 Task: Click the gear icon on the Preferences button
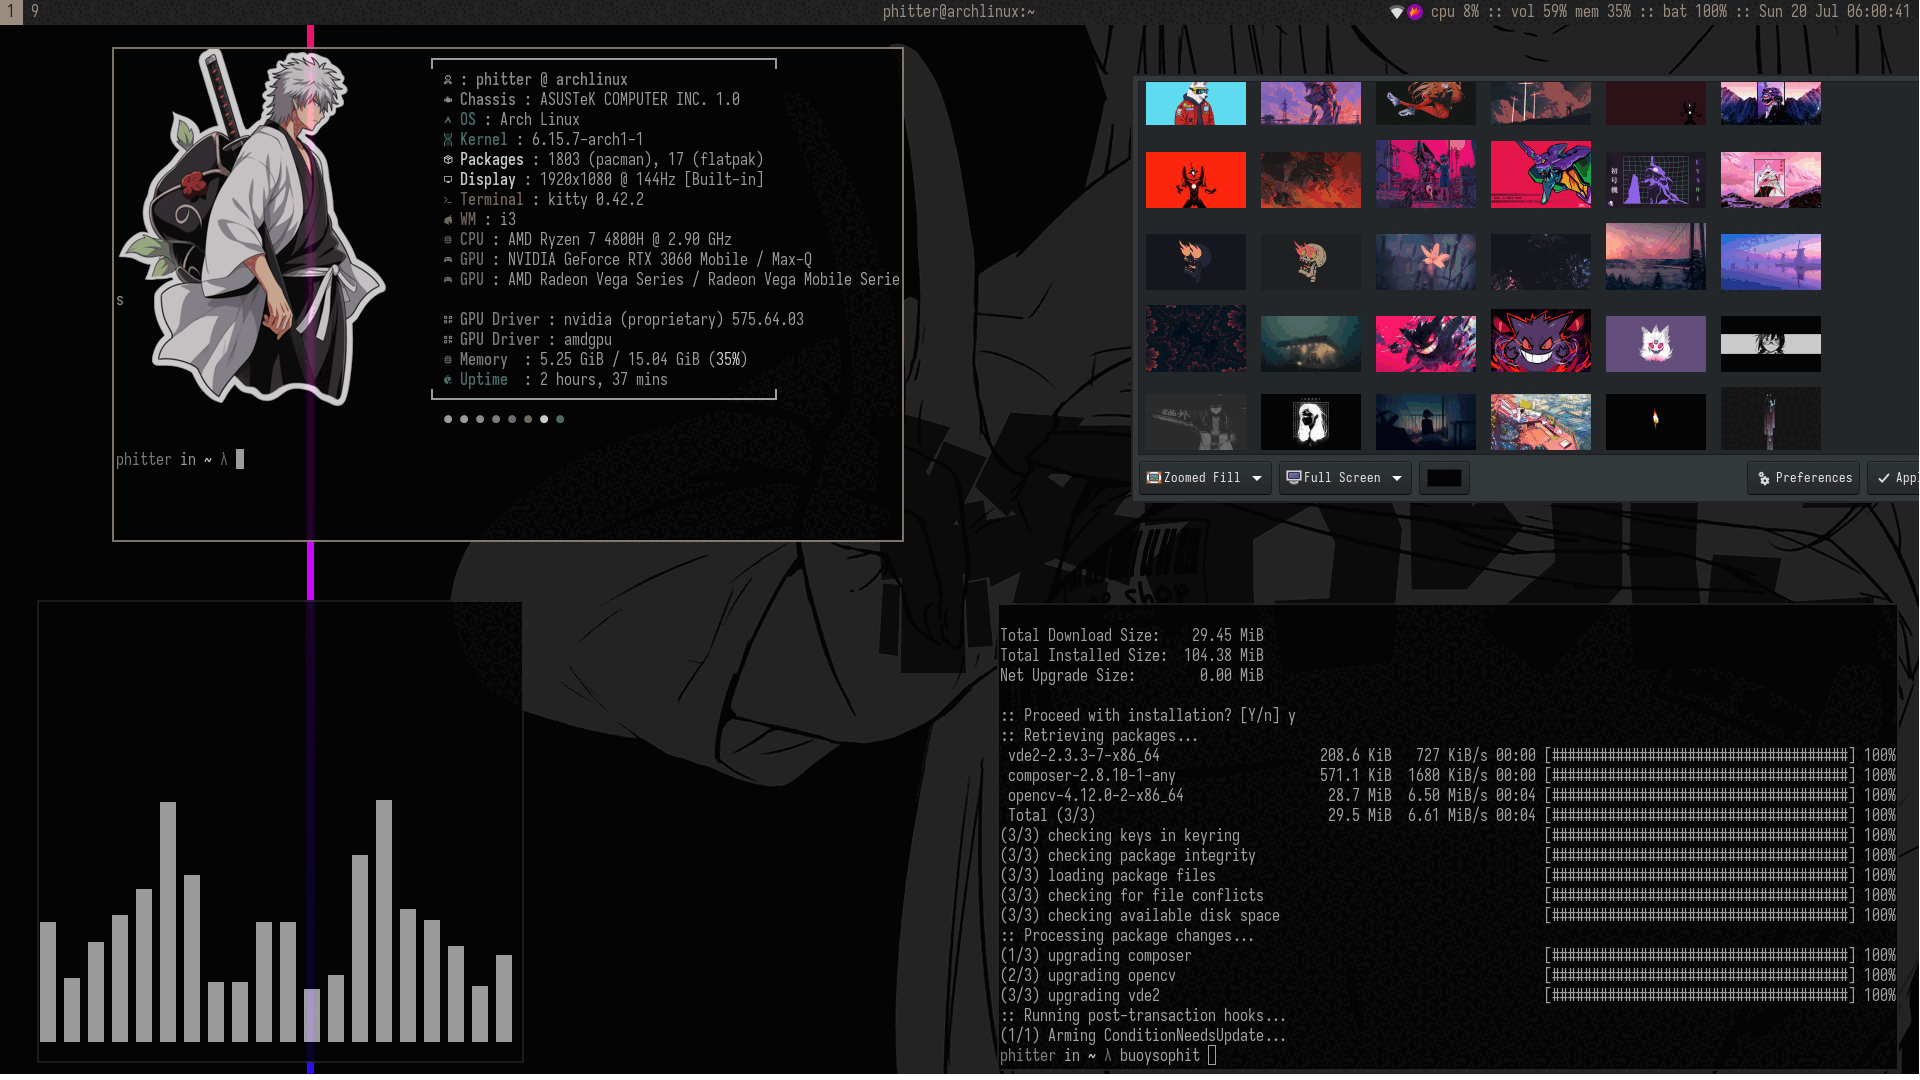(1766, 478)
